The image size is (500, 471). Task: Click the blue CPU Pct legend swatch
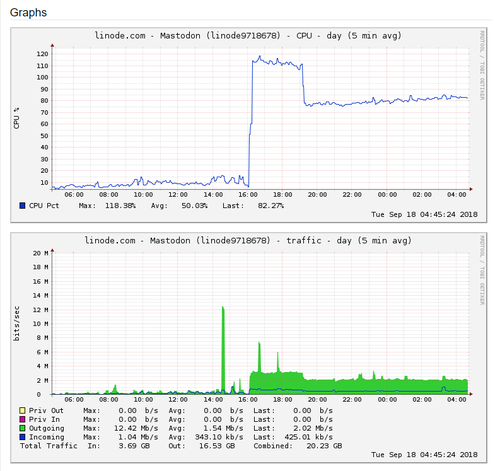coord(22,206)
